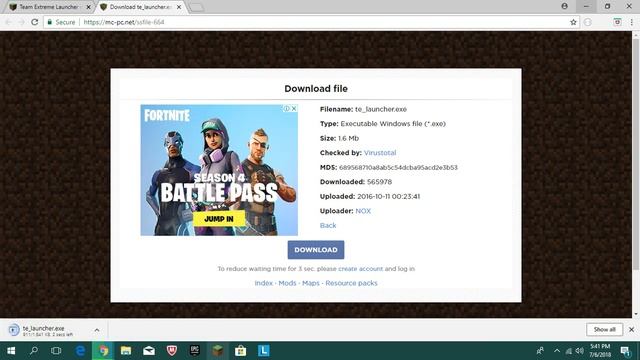Launch Microsoft Edge from taskbar
640x360 pixels.
coord(80,351)
